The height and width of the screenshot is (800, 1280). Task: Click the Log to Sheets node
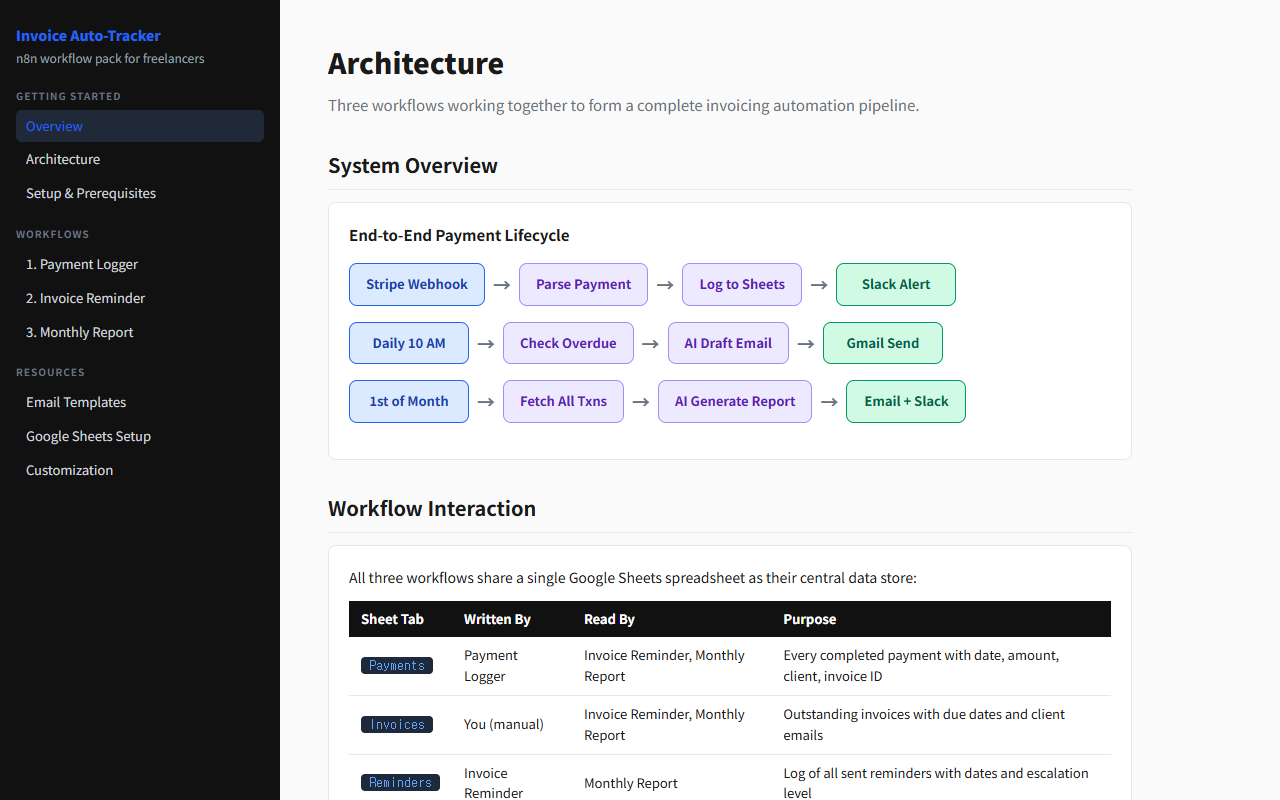click(742, 285)
